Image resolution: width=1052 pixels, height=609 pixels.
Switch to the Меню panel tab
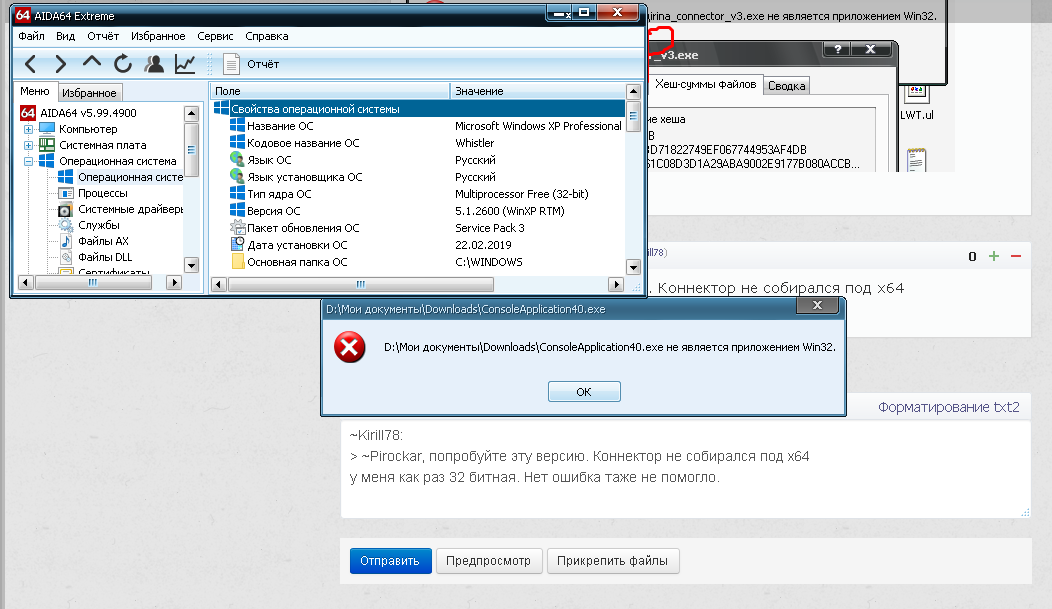[x=35, y=91]
